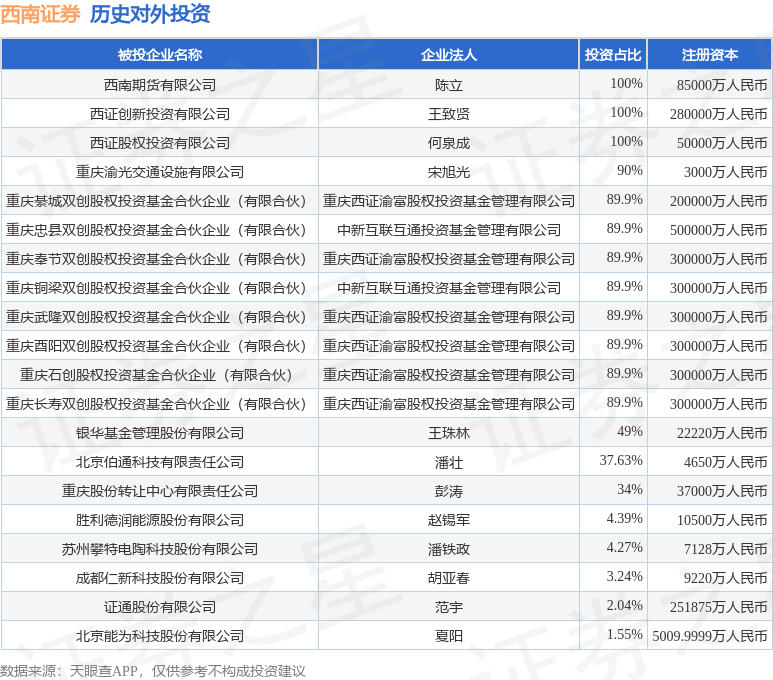Click 中新互联互通投资基金管理有限公司 in 重庆忠县 row

pos(449,230)
